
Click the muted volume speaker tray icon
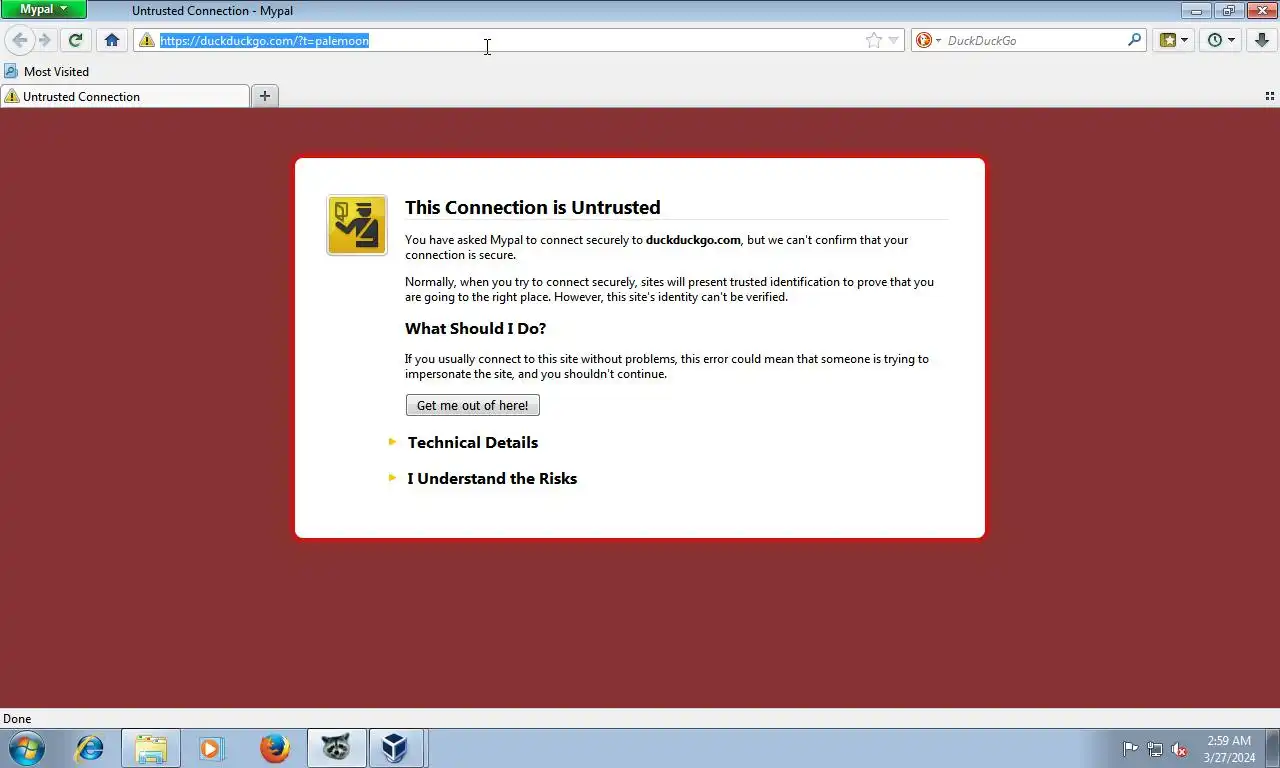pos(1179,749)
